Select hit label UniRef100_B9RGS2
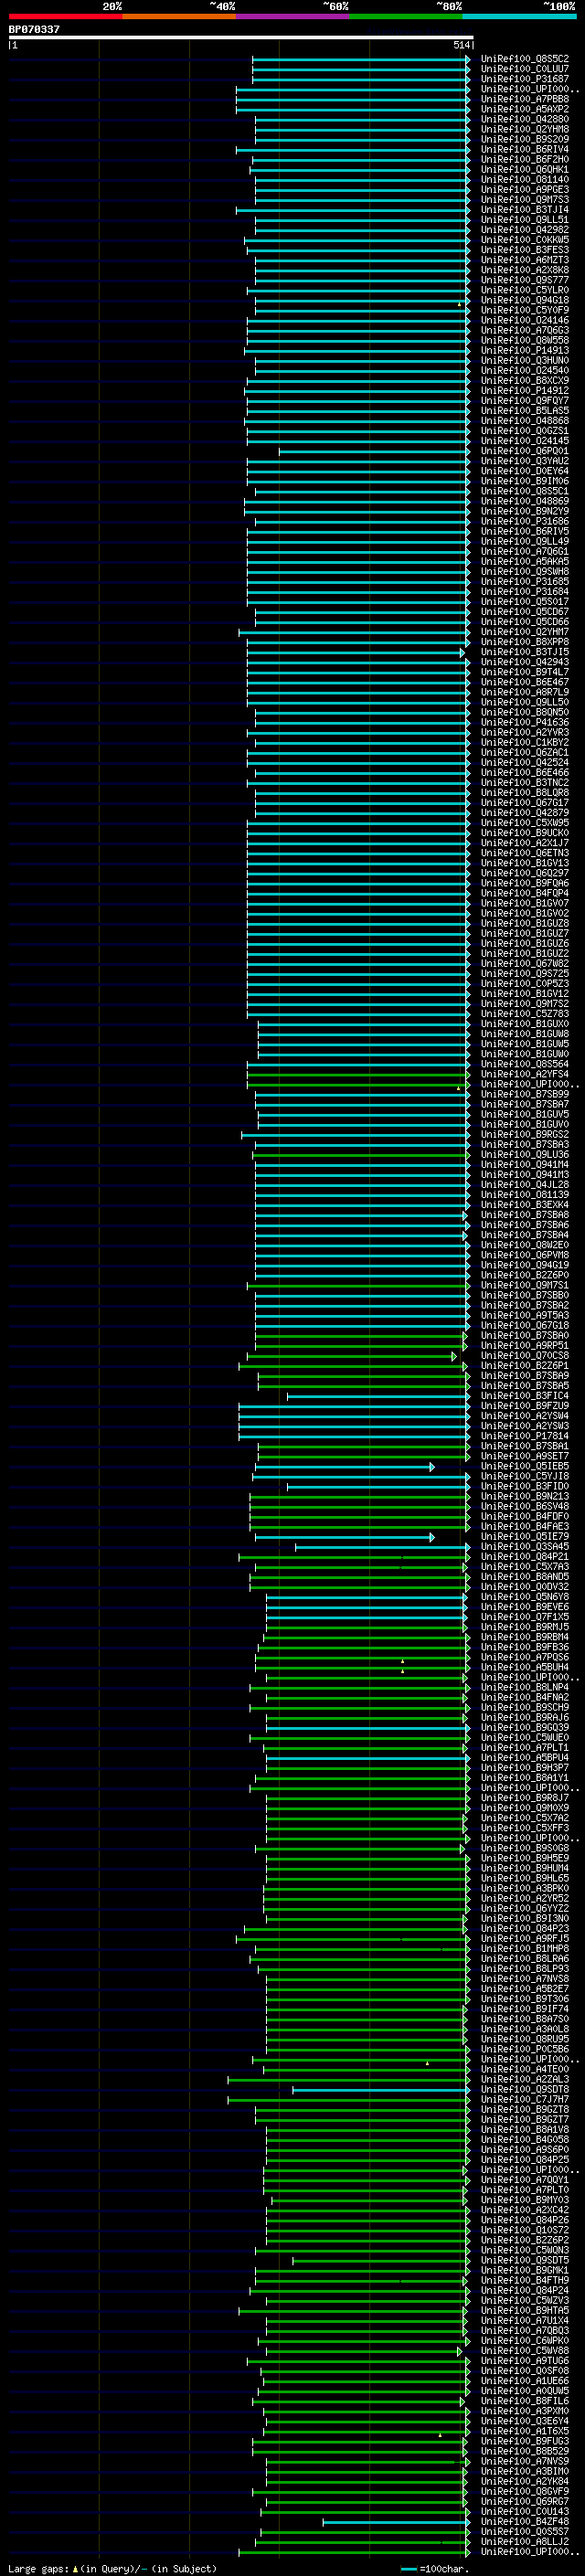This screenshot has width=585, height=2576. 525,1134
